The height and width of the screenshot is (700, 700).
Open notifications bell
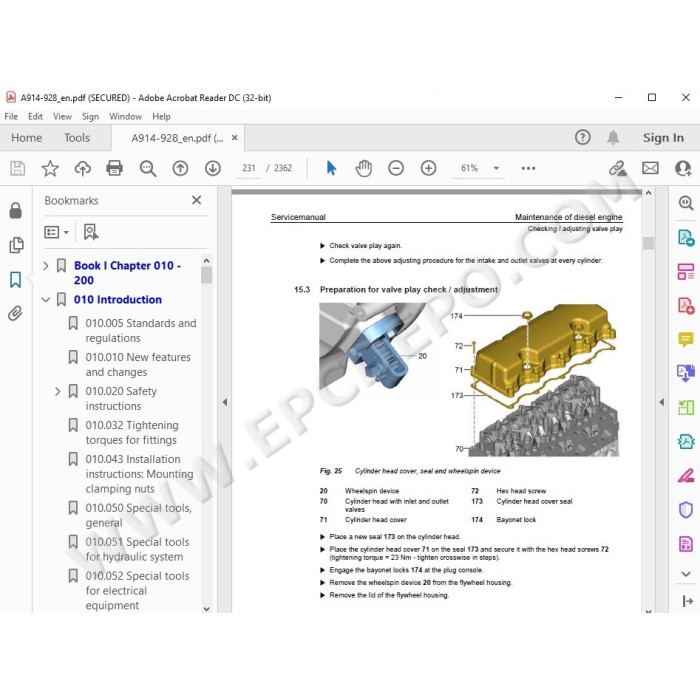(x=613, y=138)
